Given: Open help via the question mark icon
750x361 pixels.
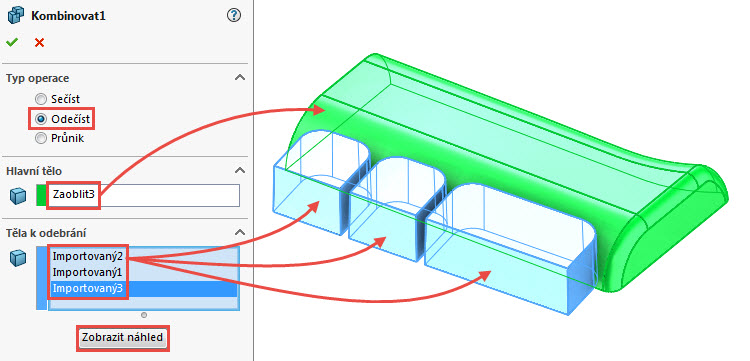Looking at the screenshot, I should (233, 15).
